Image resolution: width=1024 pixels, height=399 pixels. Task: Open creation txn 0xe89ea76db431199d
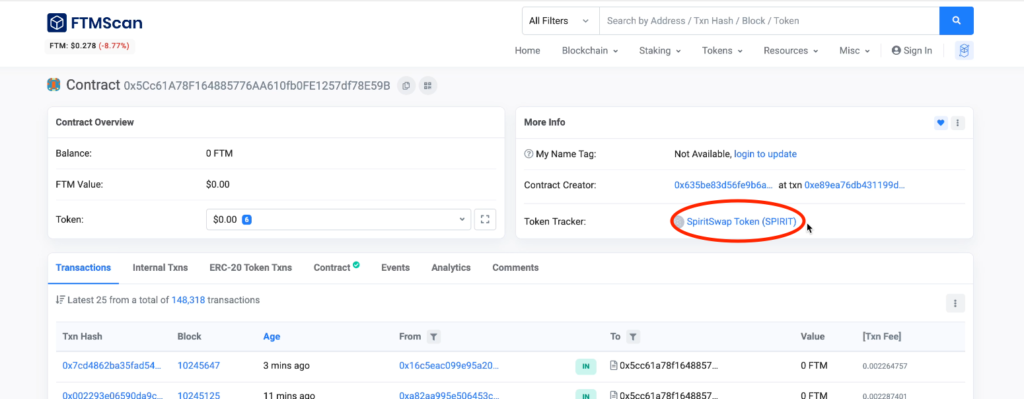tap(855, 185)
